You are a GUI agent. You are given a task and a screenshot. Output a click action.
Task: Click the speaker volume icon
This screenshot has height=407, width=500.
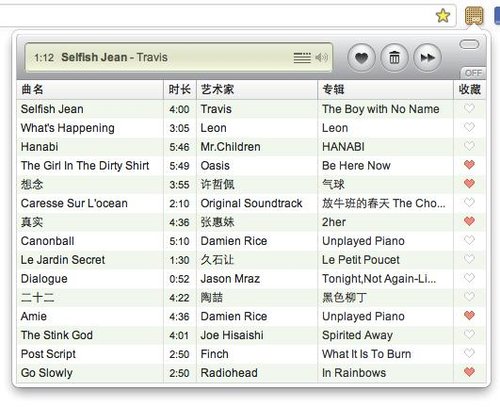pos(322,58)
